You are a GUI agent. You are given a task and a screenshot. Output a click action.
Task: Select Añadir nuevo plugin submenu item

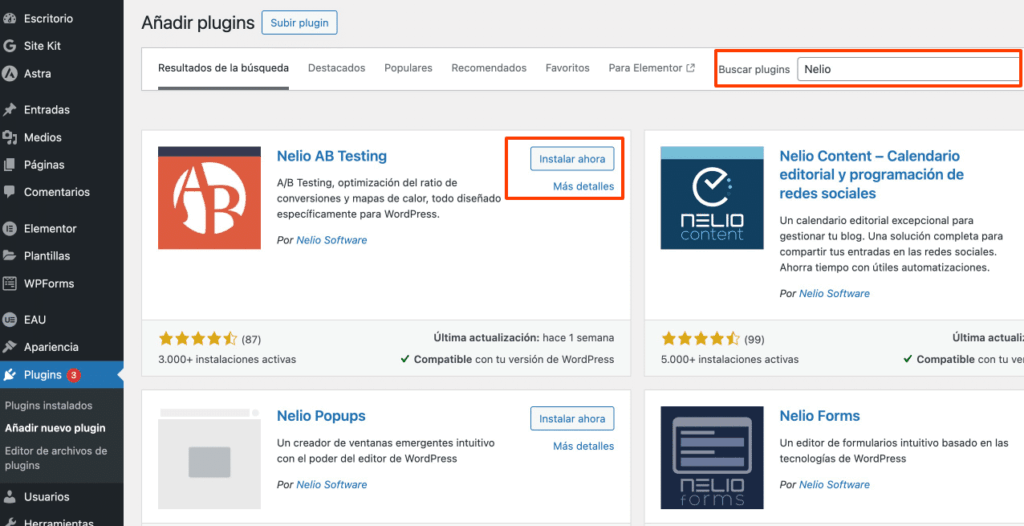click(x=55, y=429)
